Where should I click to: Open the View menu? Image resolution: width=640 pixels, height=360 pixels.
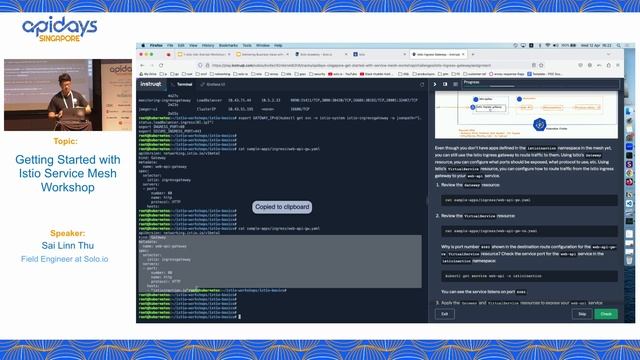193,45
